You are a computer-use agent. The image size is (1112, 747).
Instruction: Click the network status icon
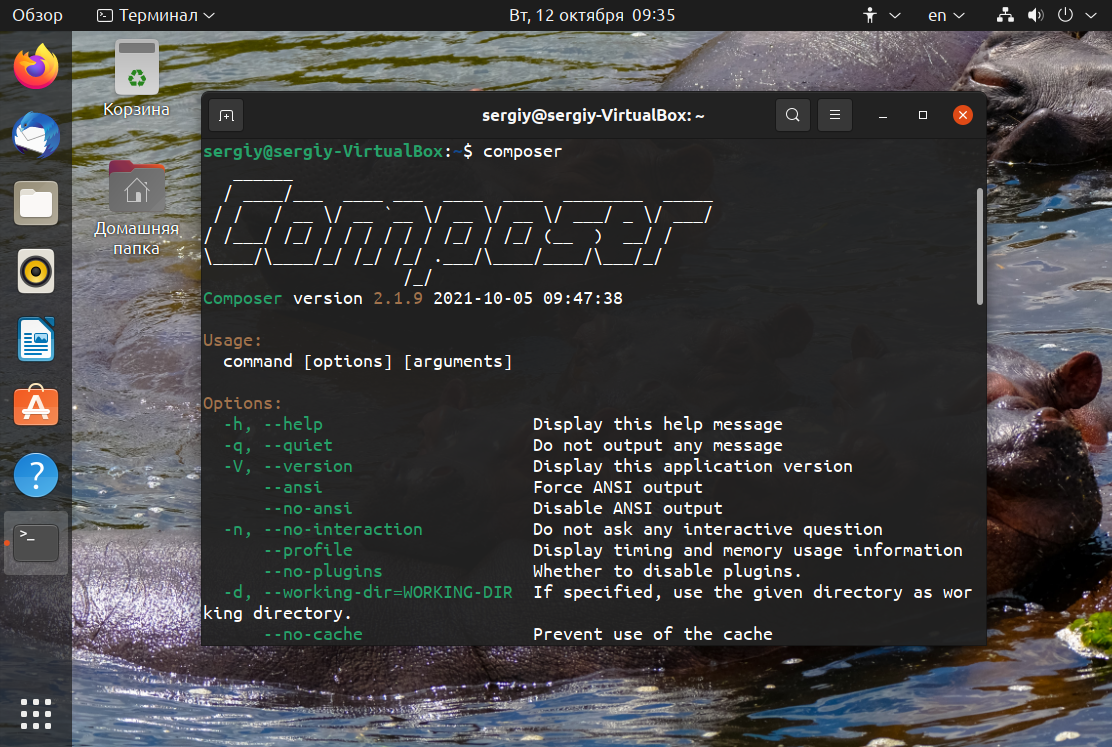(1005, 15)
